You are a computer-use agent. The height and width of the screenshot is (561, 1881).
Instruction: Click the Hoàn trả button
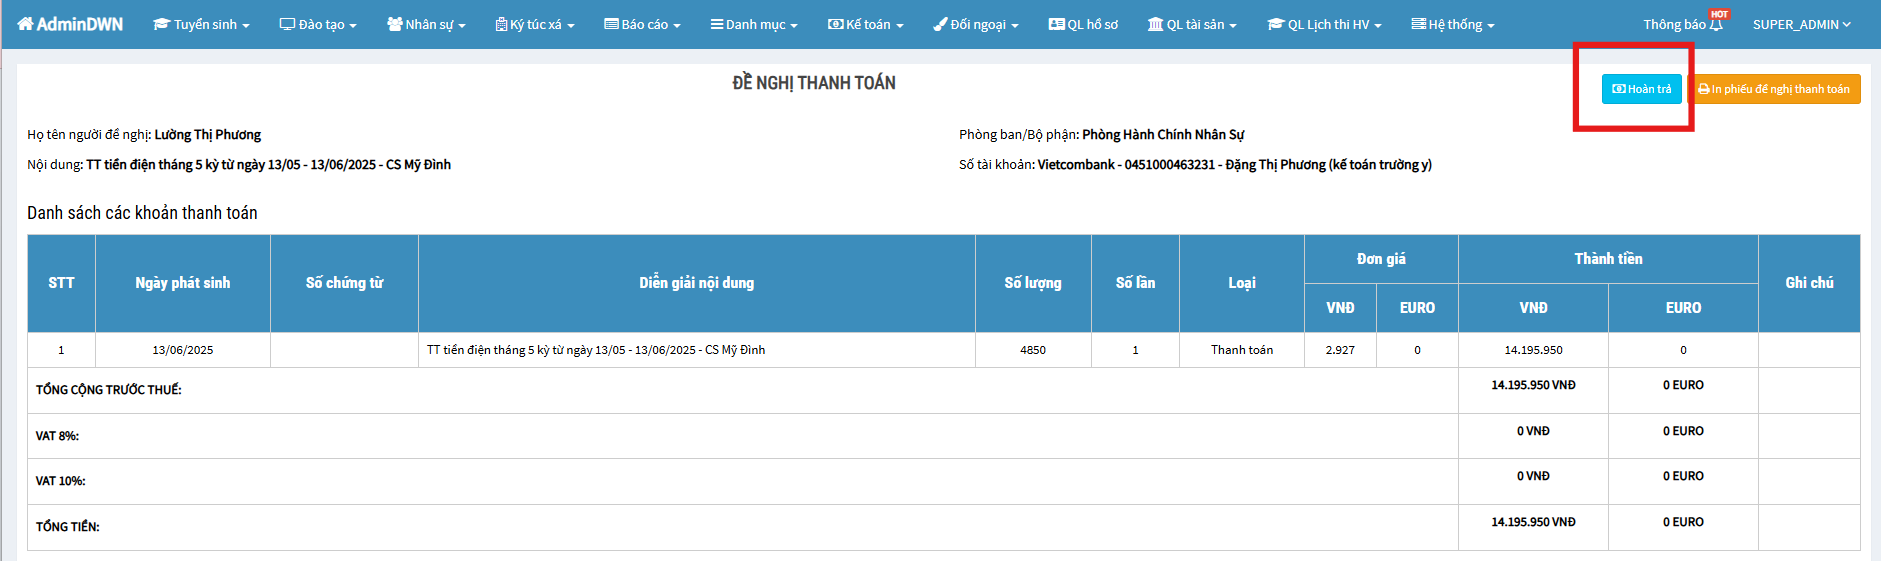tap(1641, 89)
